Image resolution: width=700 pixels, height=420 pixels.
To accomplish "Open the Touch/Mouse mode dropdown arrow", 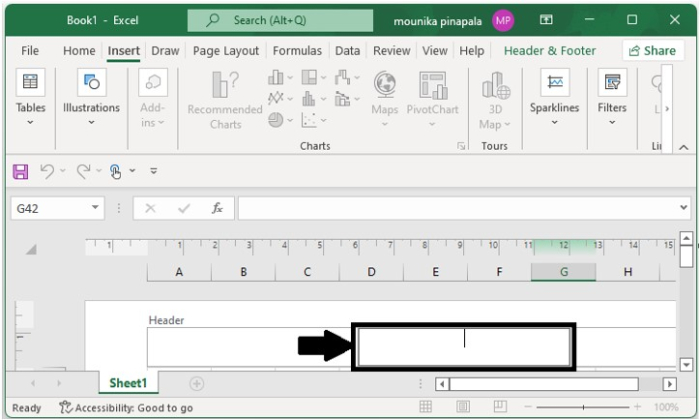I will pyautogui.click(x=132, y=170).
